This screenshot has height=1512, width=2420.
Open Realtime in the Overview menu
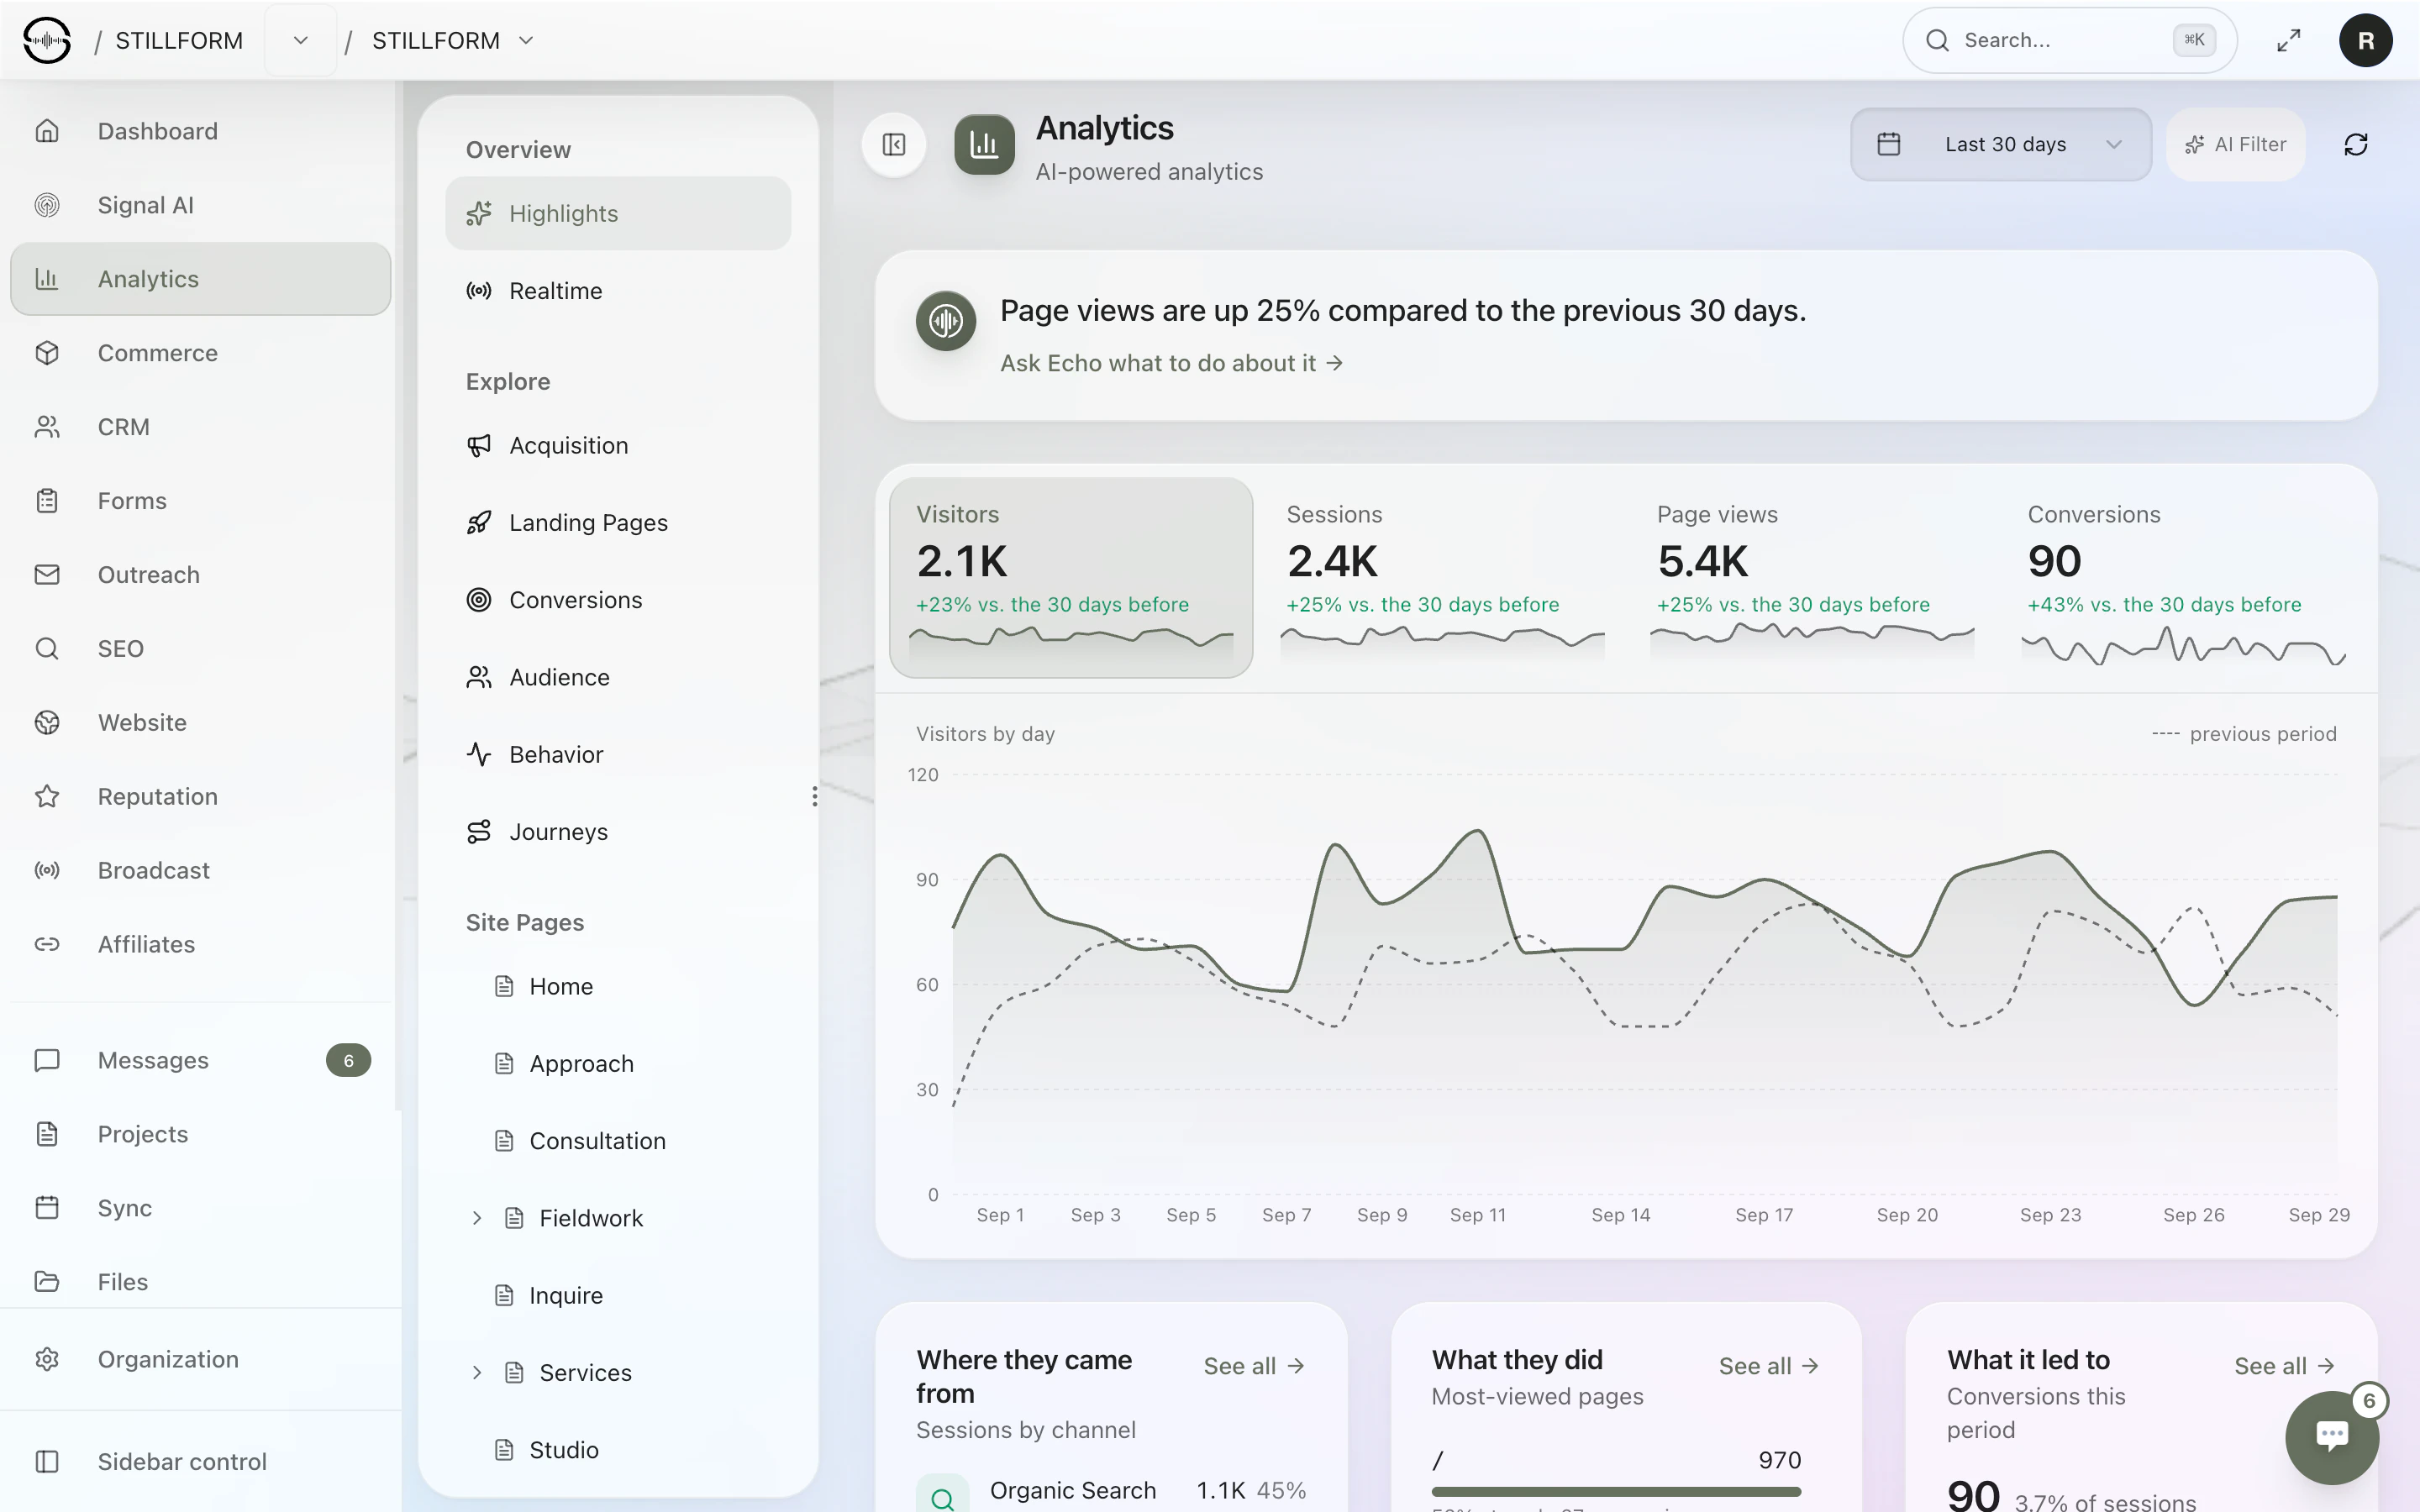coord(618,291)
